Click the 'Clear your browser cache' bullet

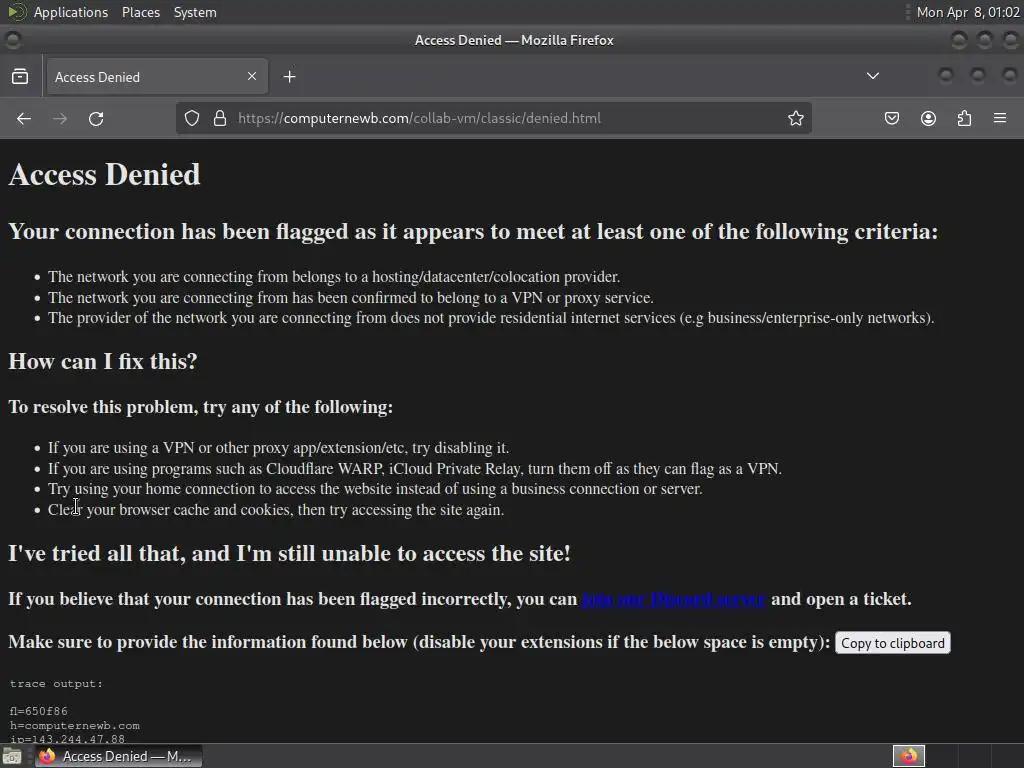click(276, 509)
